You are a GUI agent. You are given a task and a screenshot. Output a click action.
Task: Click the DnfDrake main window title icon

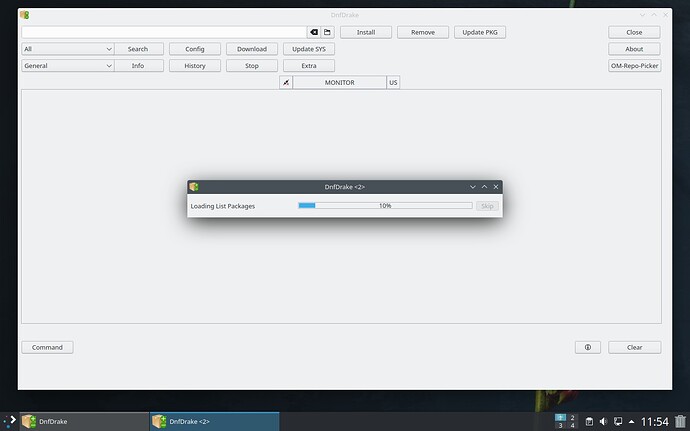point(25,15)
